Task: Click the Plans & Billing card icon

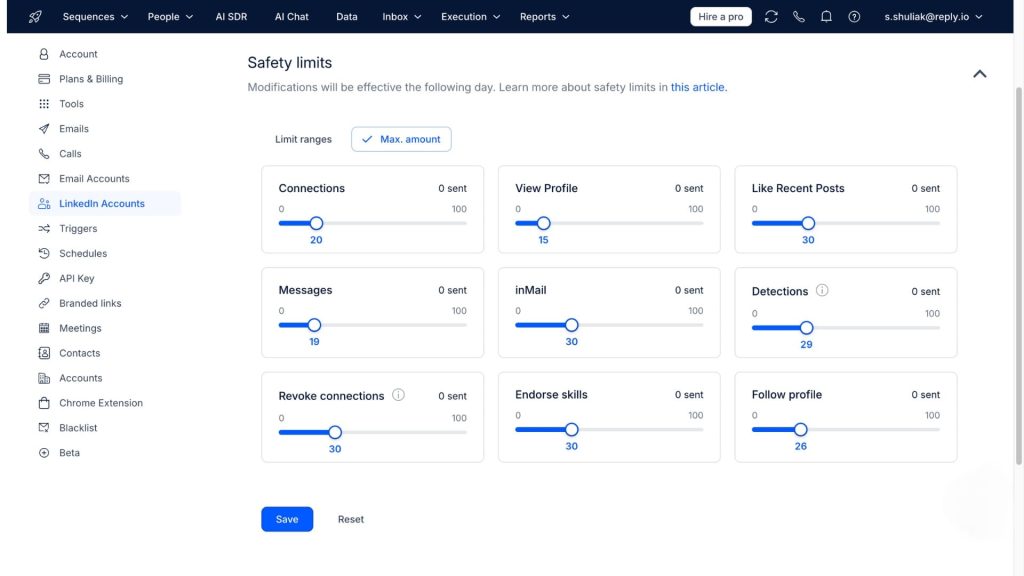Action: (x=44, y=79)
